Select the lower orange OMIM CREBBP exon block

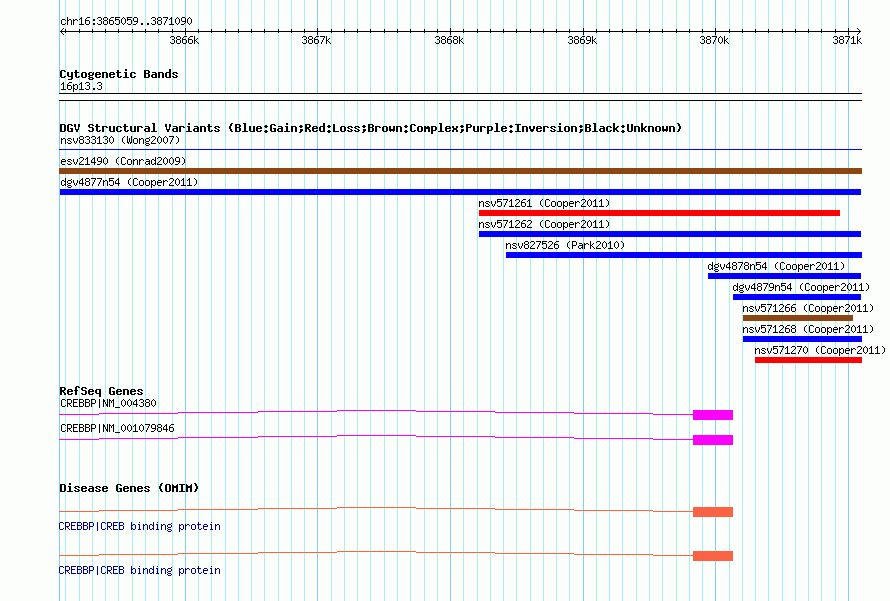(x=713, y=556)
